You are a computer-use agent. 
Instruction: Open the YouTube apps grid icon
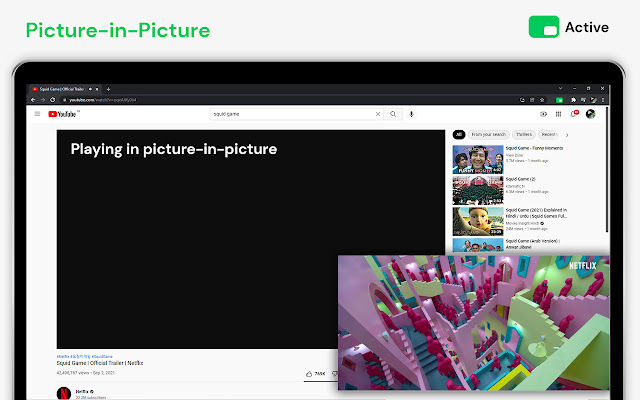tap(558, 114)
